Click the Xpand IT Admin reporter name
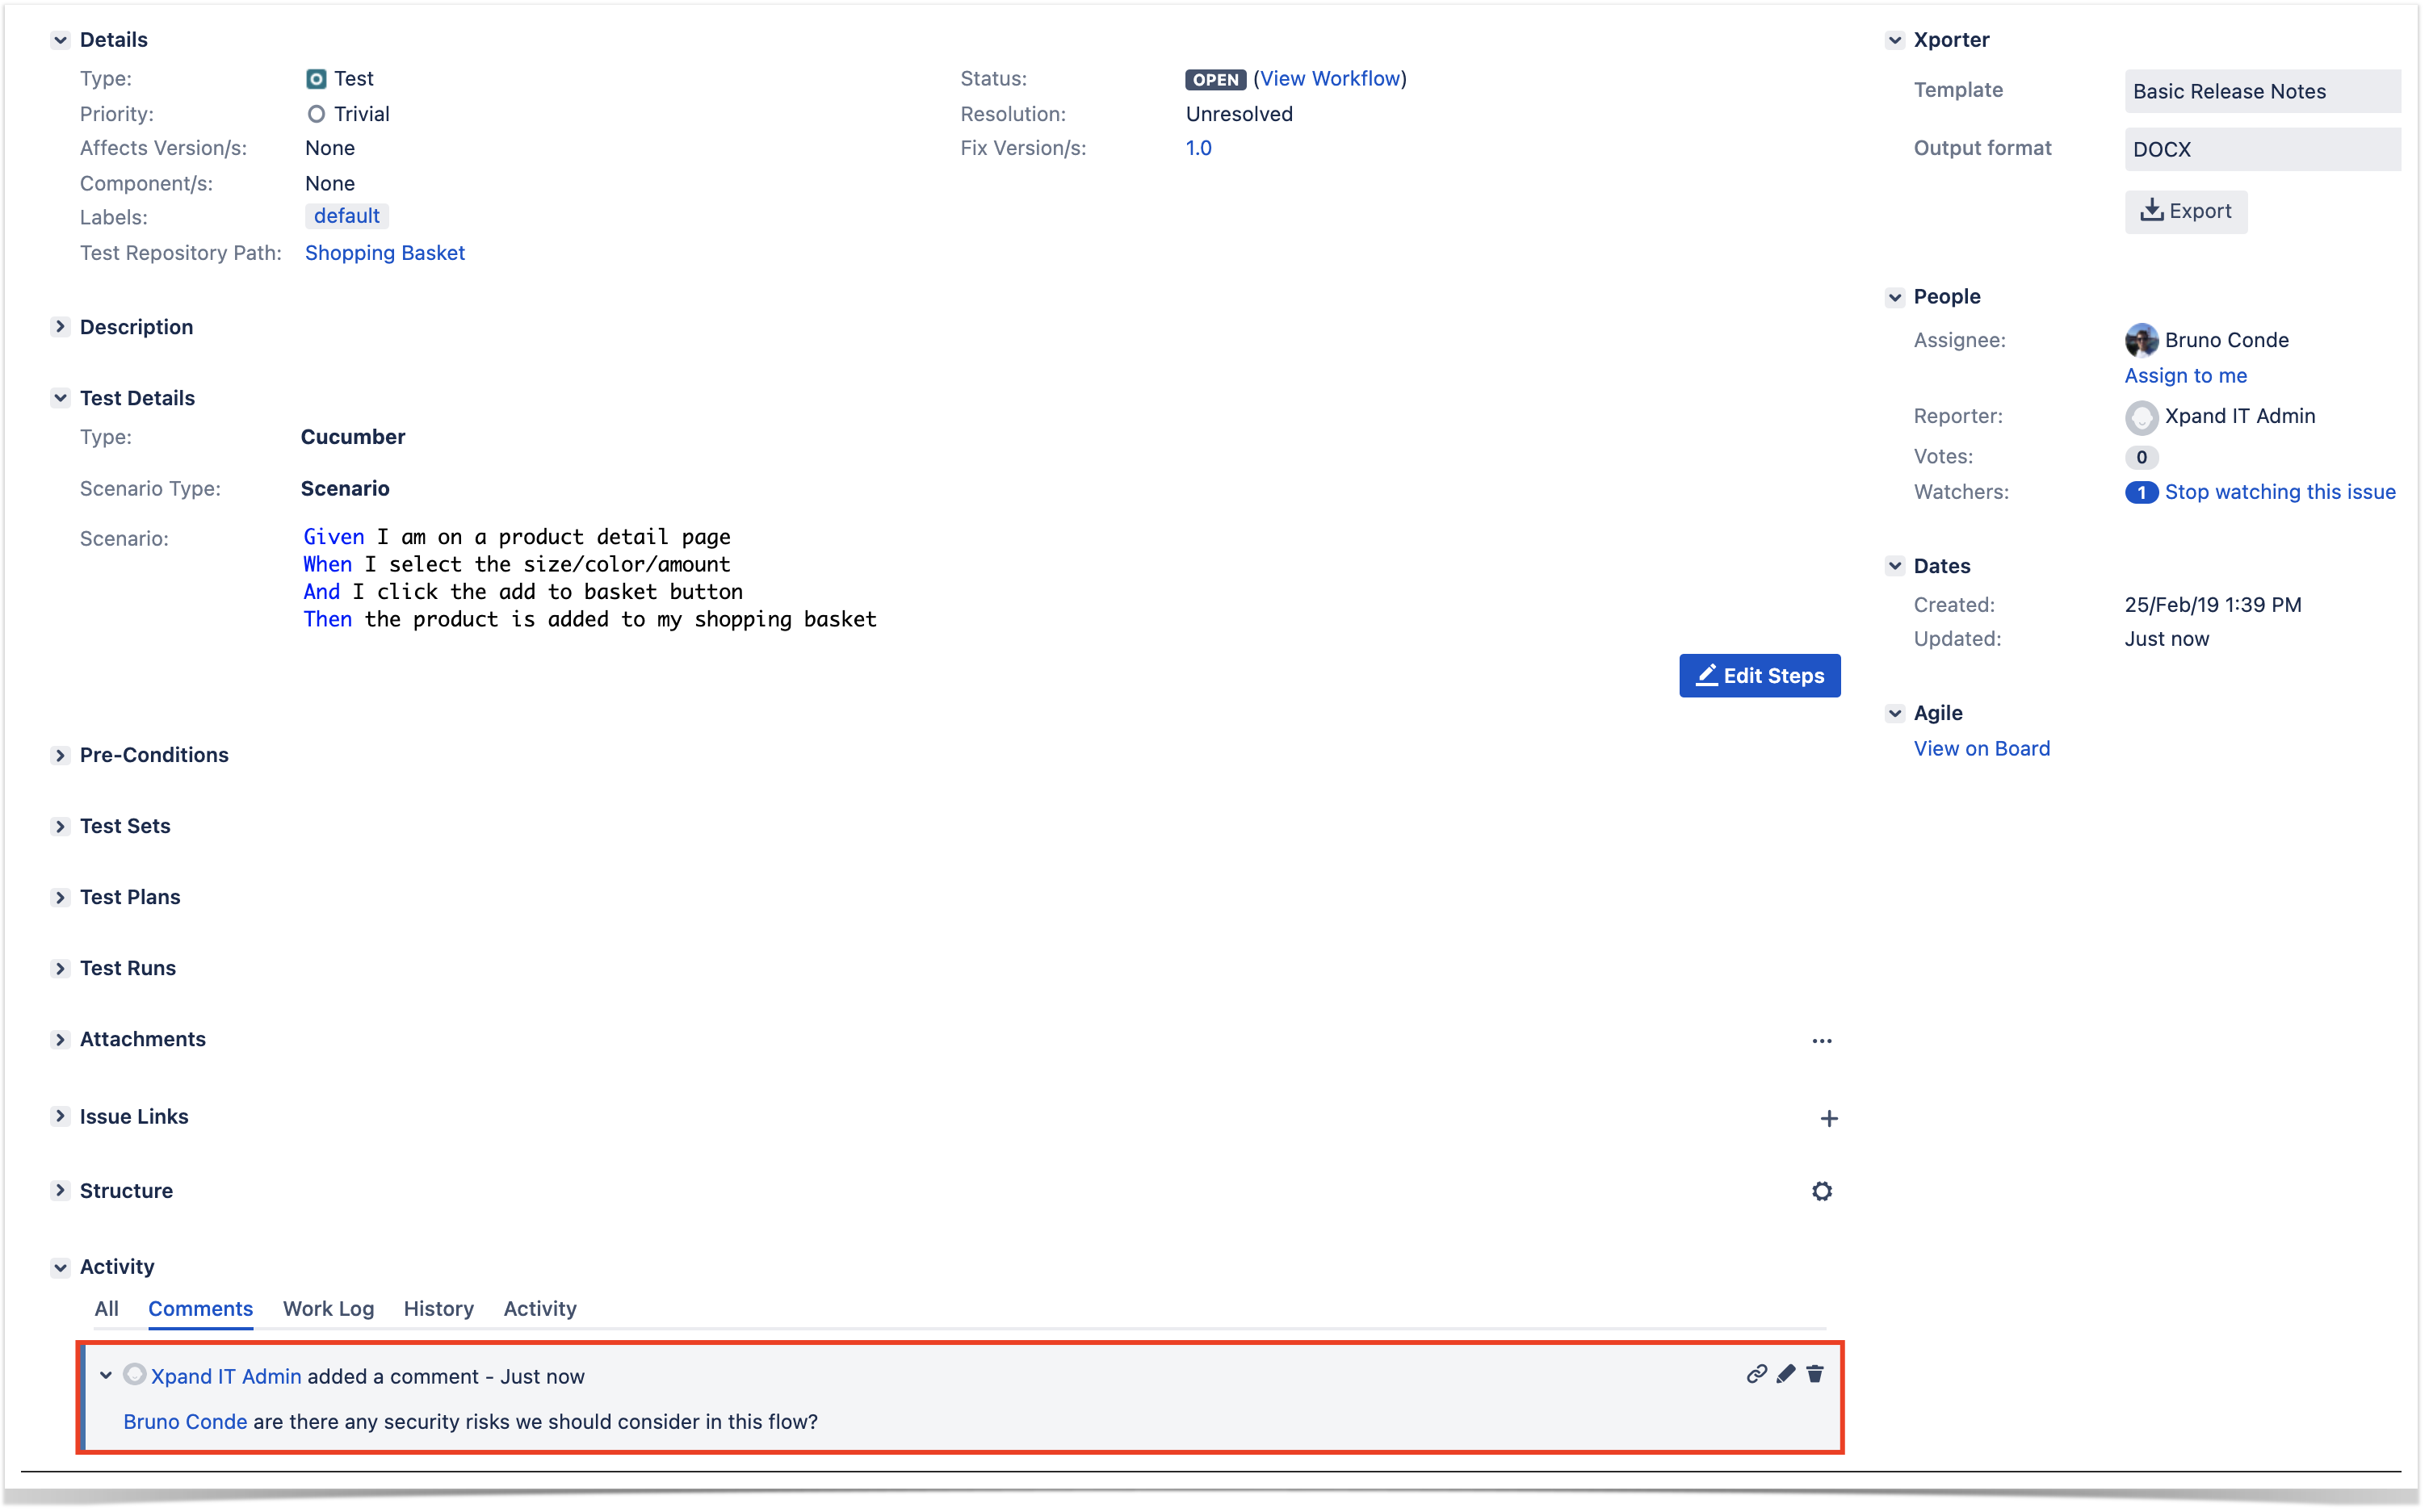This screenshot has height=1512, width=2429. pyautogui.click(x=2239, y=416)
